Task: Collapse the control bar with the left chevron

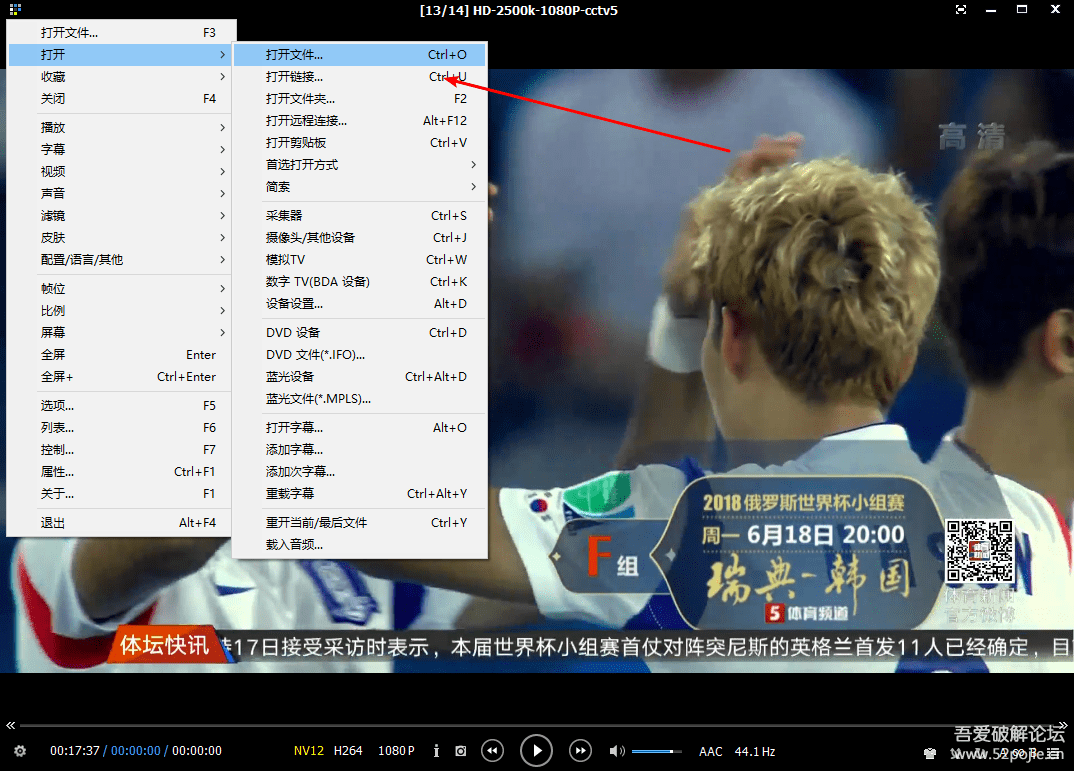Action: [10, 726]
